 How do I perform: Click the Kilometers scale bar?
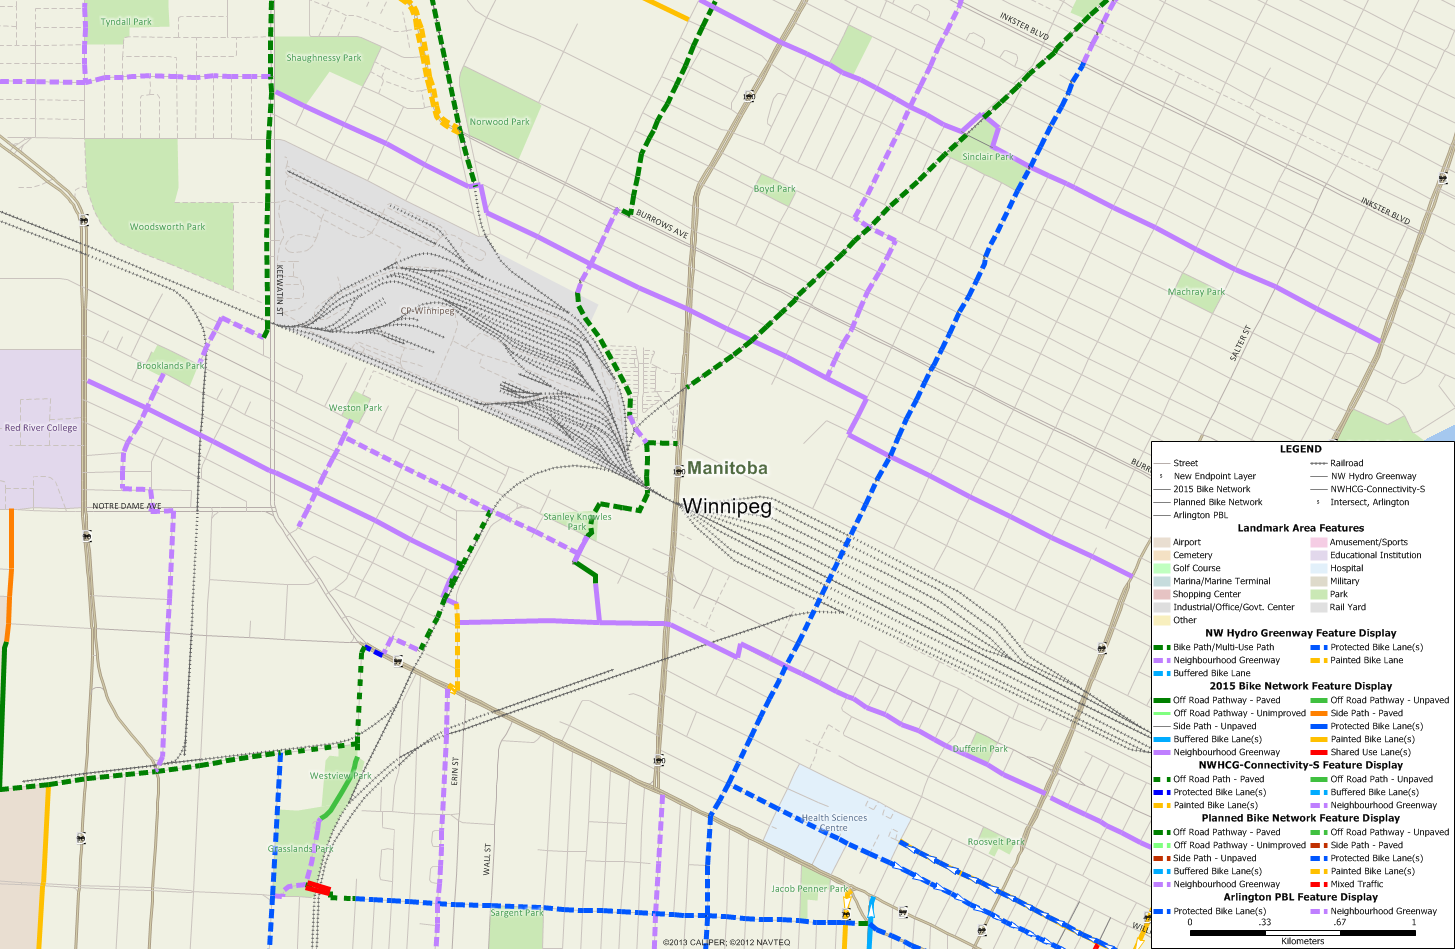coord(1302,933)
